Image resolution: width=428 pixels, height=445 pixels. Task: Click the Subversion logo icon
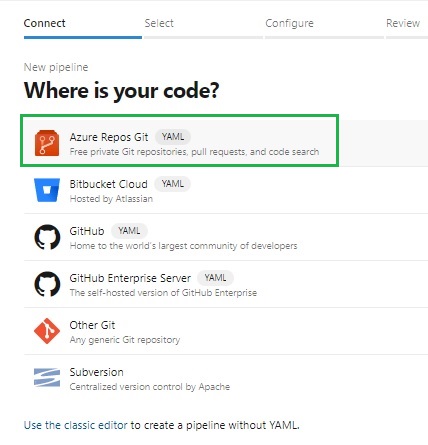pos(47,378)
